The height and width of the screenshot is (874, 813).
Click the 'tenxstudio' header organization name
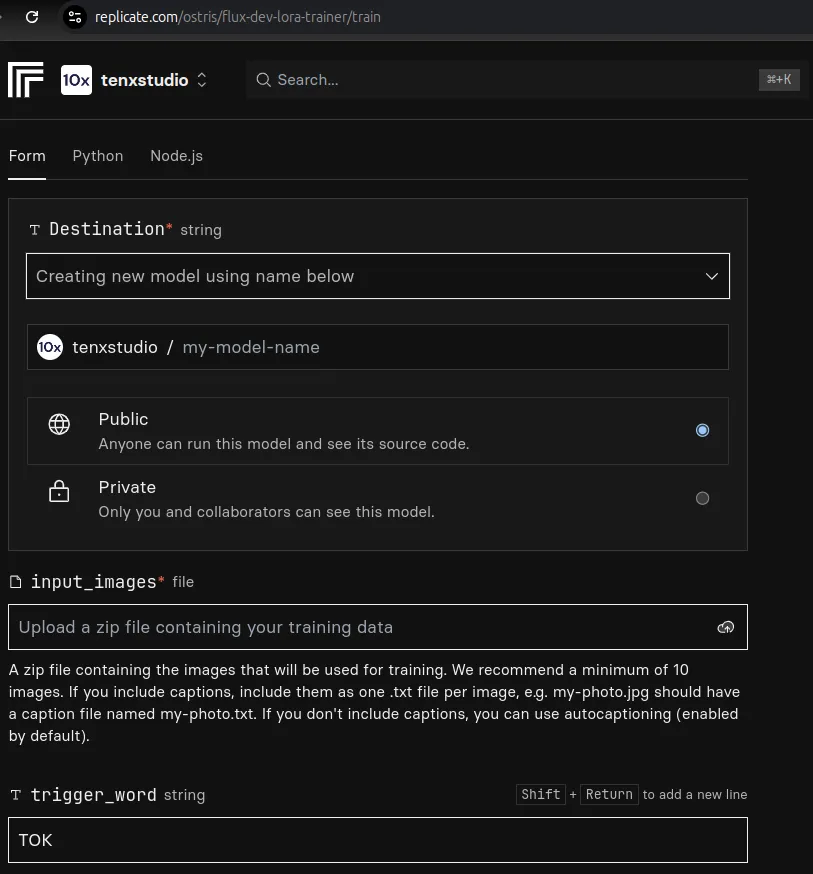144,80
